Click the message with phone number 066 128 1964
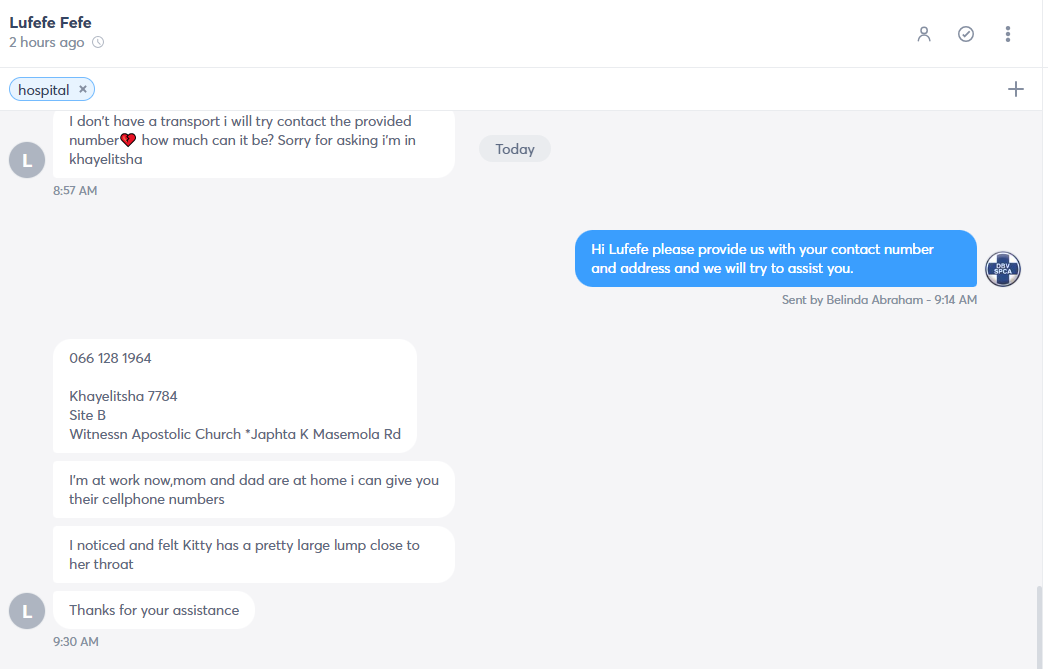This screenshot has height=669, width=1048. (235, 396)
